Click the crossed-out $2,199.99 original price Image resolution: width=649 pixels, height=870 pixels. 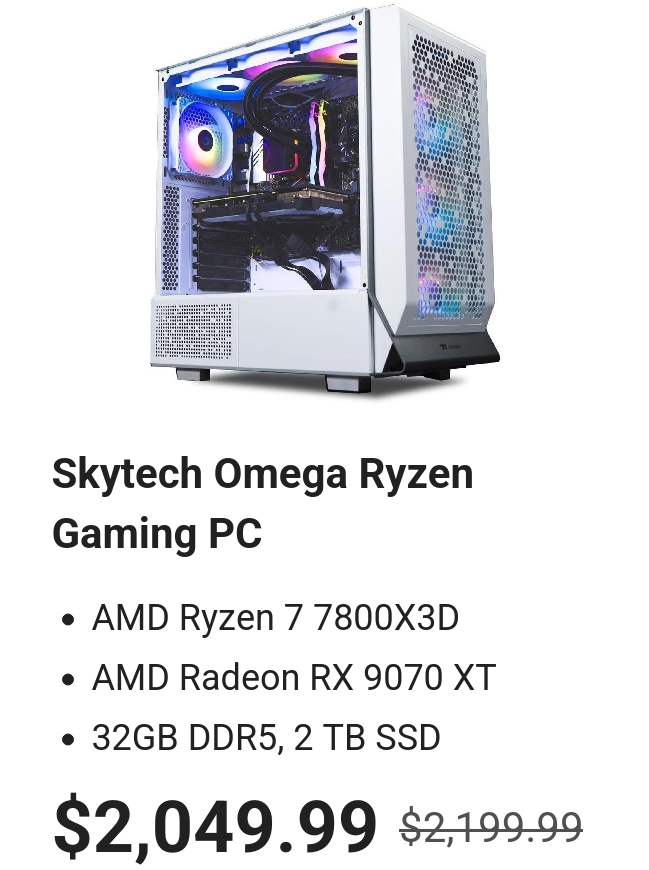[x=491, y=827]
